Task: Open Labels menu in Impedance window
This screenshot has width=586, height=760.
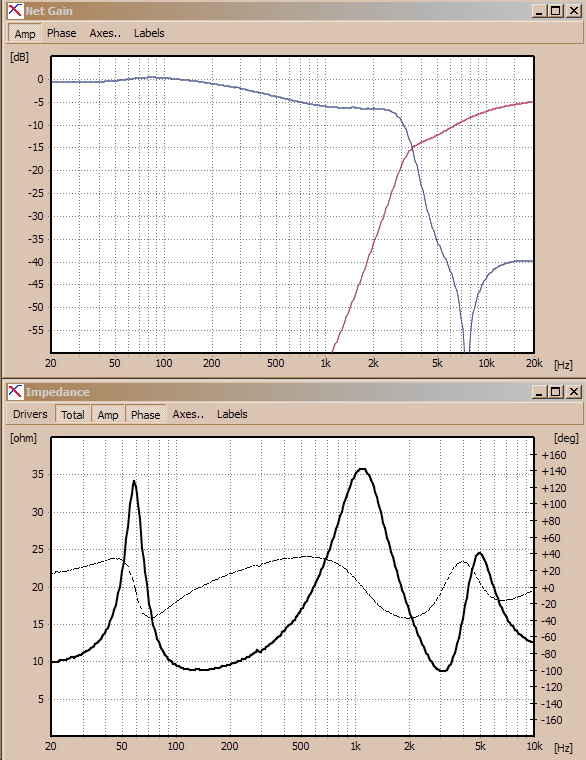Action: [x=232, y=414]
